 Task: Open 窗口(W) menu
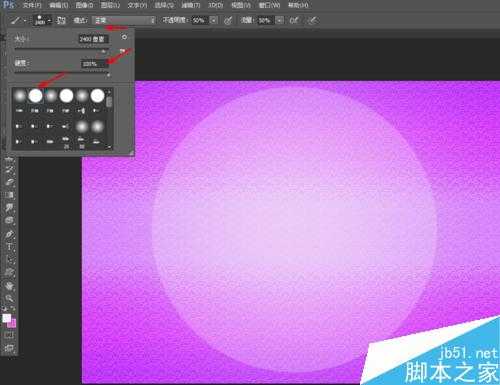pos(270,5)
